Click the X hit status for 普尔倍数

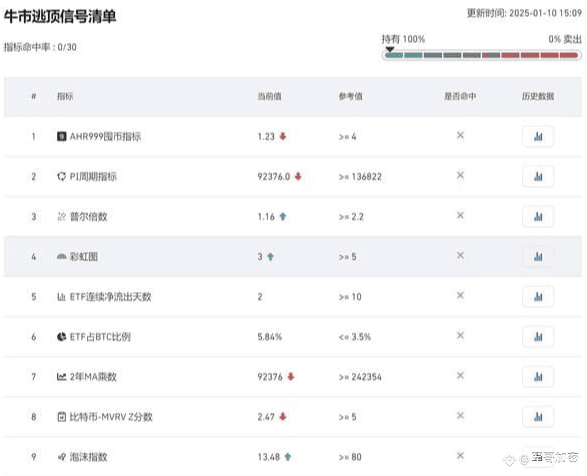tap(460, 215)
